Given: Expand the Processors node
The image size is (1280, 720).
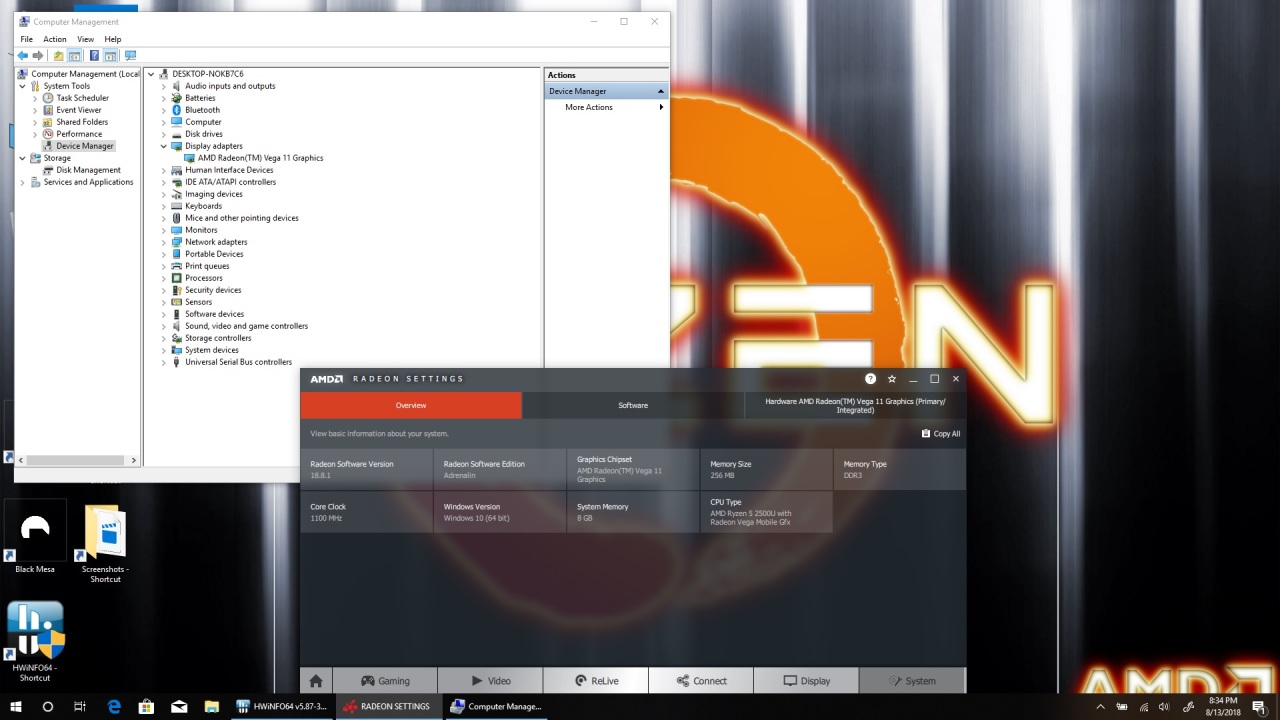Looking at the screenshot, I should (164, 278).
